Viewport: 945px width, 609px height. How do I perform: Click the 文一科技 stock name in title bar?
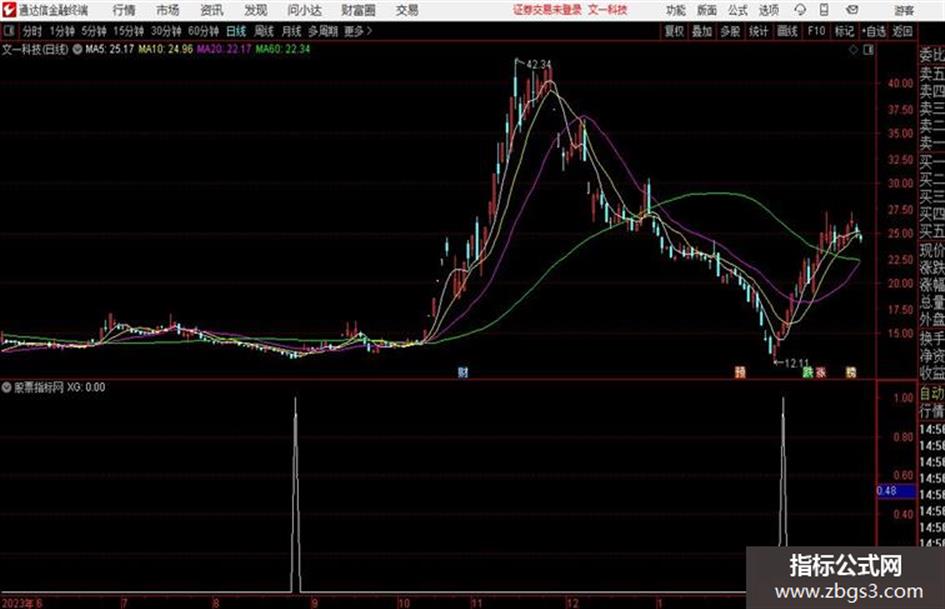point(608,10)
